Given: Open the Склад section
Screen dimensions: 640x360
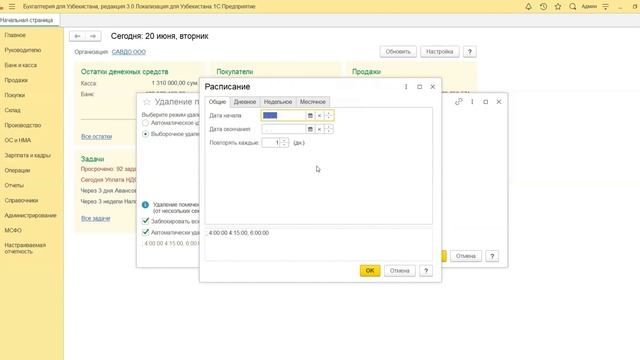Looking at the screenshot, I should click(12, 110).
